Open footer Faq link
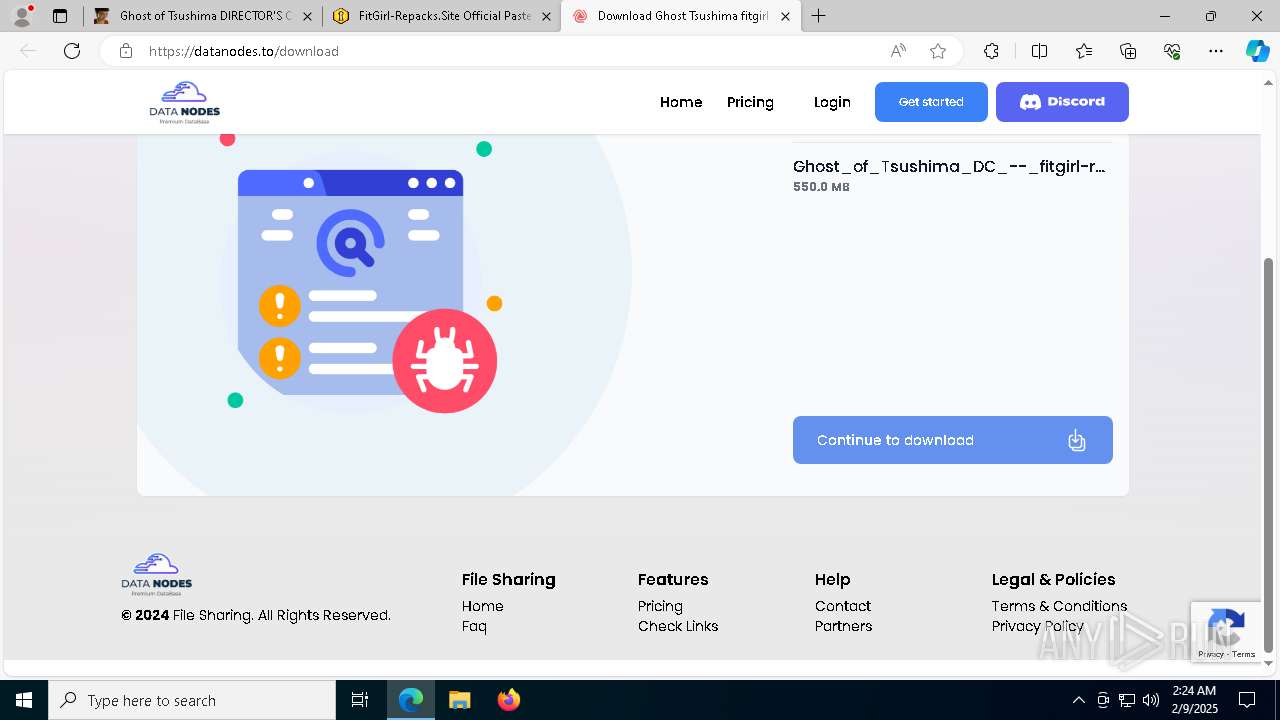 tap(474, 626)
